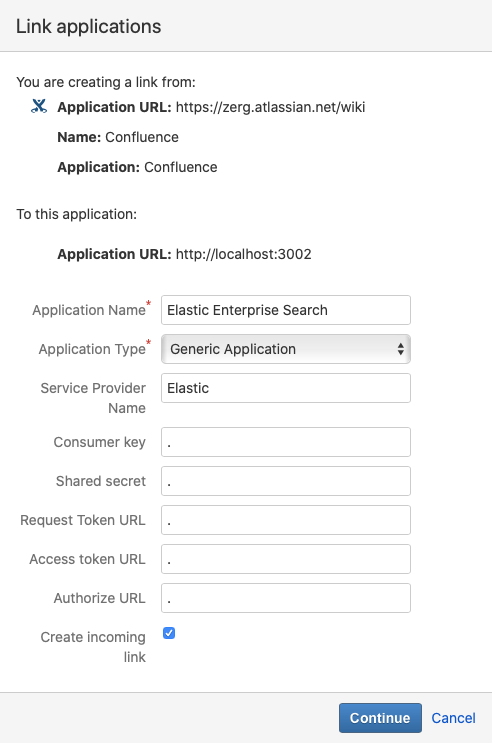Screen dimensions: 492x743
Task: Click the Shared secret input field
Action: [x=286, y=481]
